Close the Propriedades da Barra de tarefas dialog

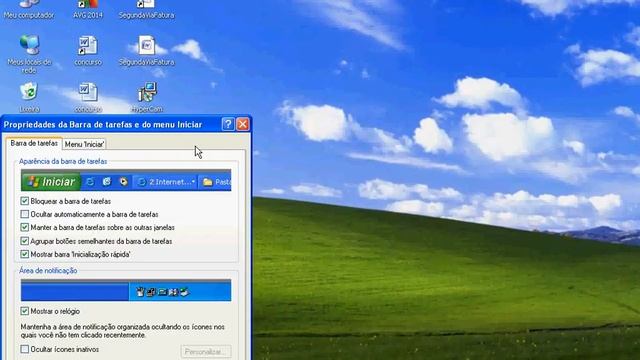(243, 124)
